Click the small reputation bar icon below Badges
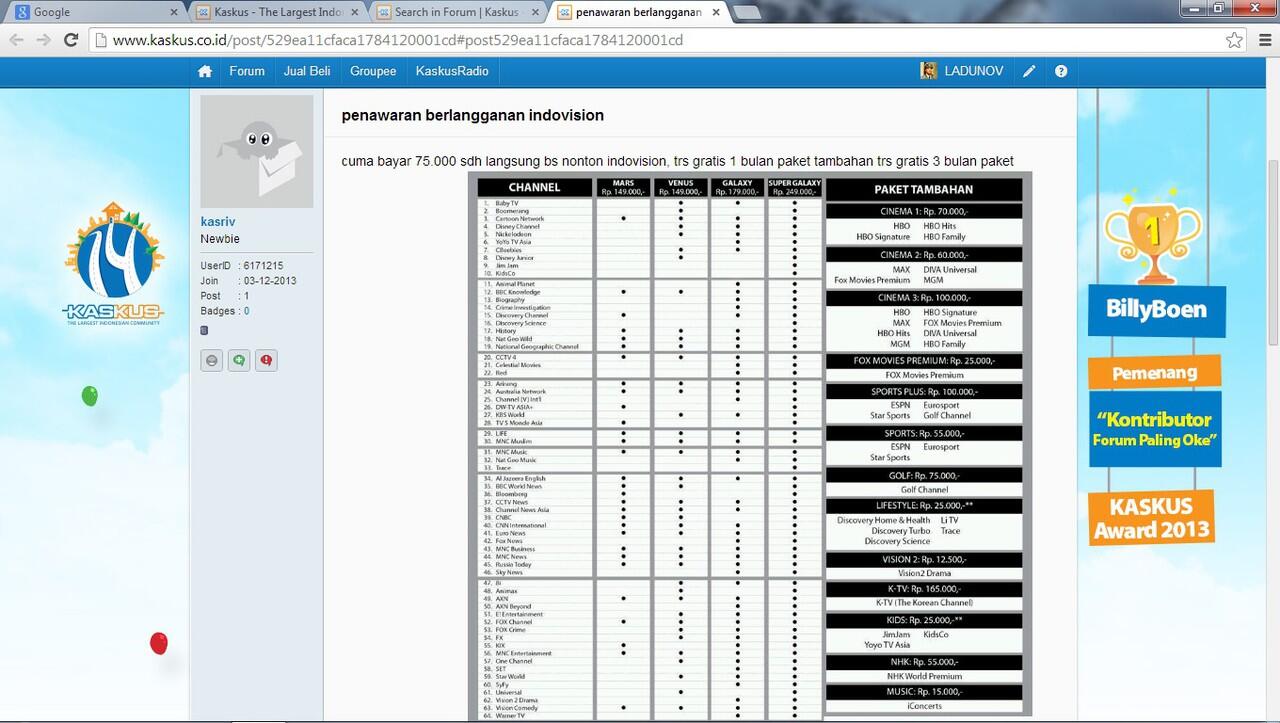The height and width of the screenshot is (723, 1280). coord(204,330)
